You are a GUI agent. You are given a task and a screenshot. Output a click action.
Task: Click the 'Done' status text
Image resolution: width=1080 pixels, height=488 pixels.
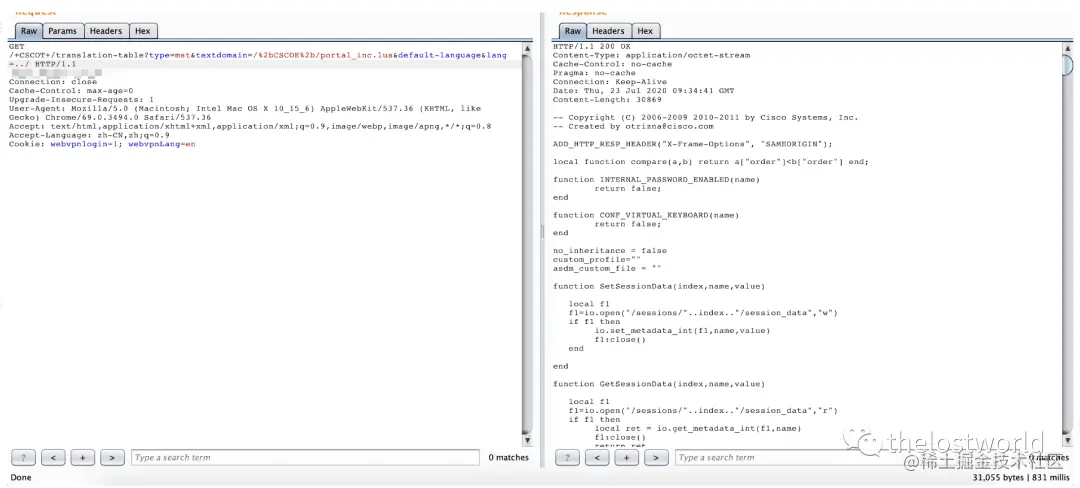coord(21,477)
